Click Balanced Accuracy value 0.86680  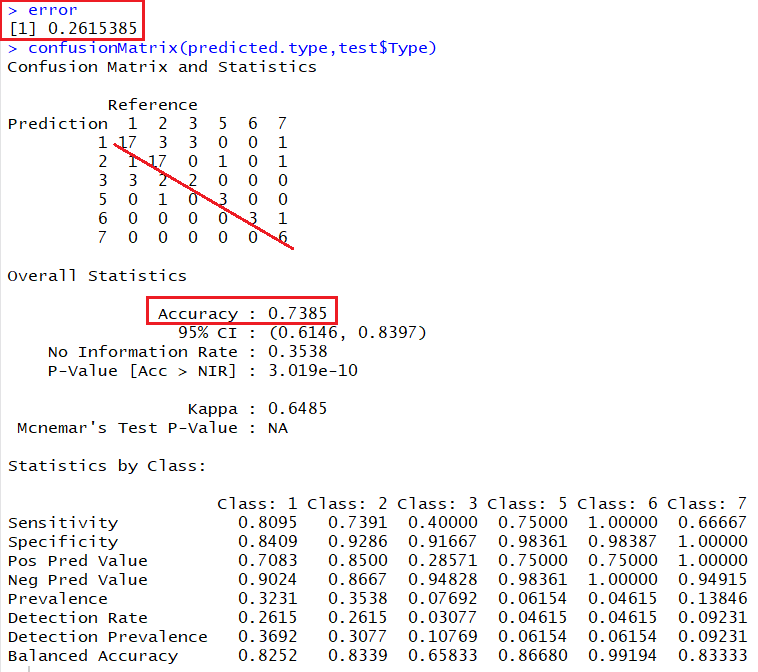tap(533, 656)
